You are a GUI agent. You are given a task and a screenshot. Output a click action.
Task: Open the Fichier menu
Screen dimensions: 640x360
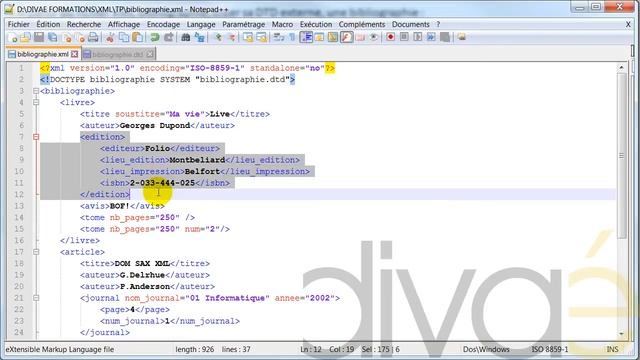pos(19,24)
